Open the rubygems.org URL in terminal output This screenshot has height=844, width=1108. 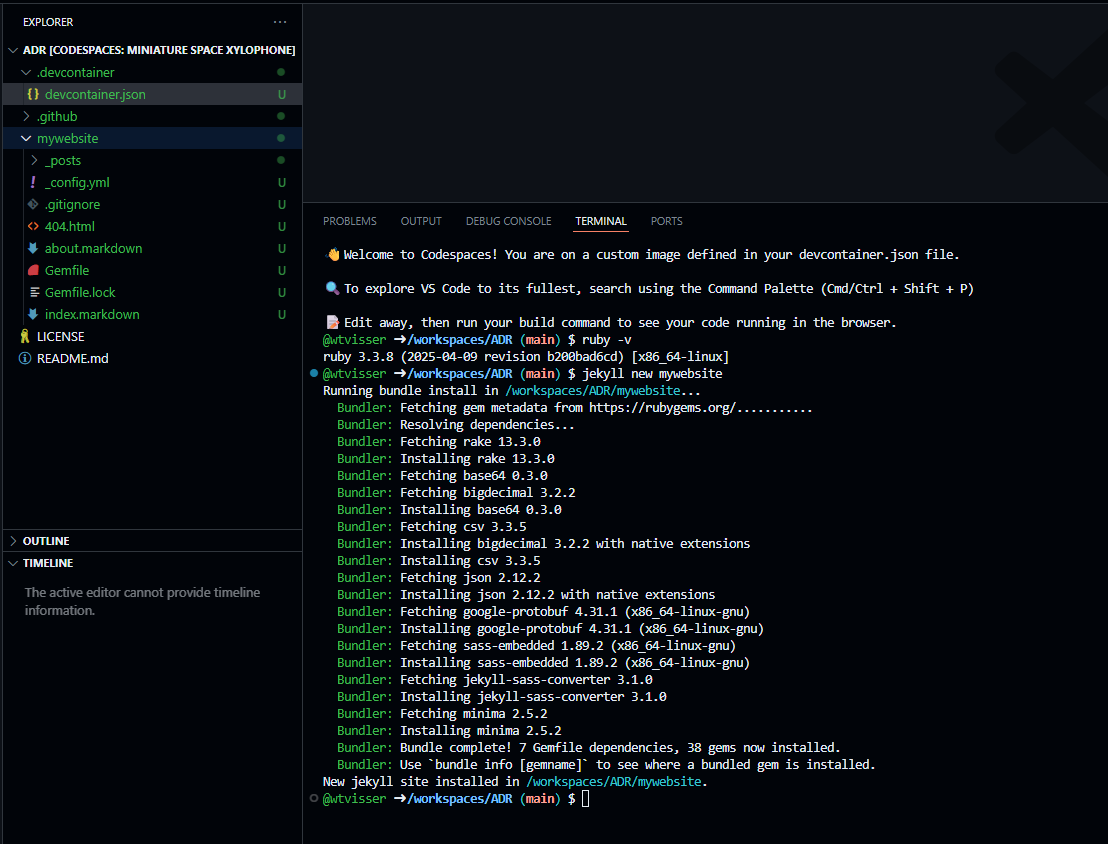click(x=662, y=408)
